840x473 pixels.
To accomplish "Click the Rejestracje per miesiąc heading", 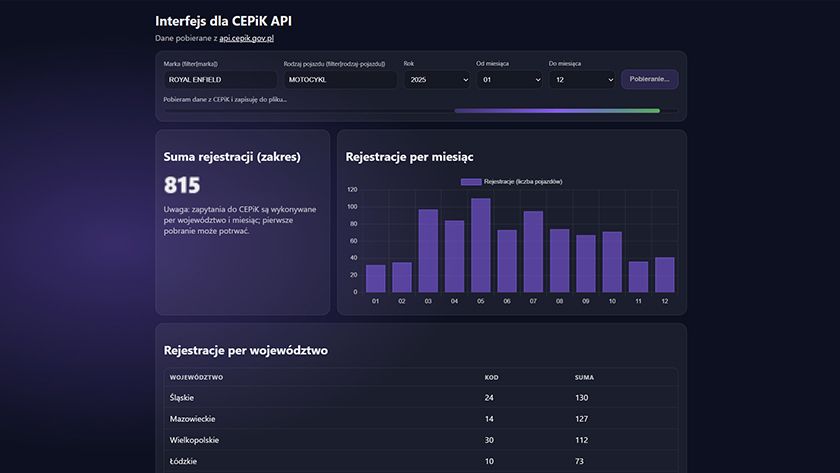I will click(409, 157).
